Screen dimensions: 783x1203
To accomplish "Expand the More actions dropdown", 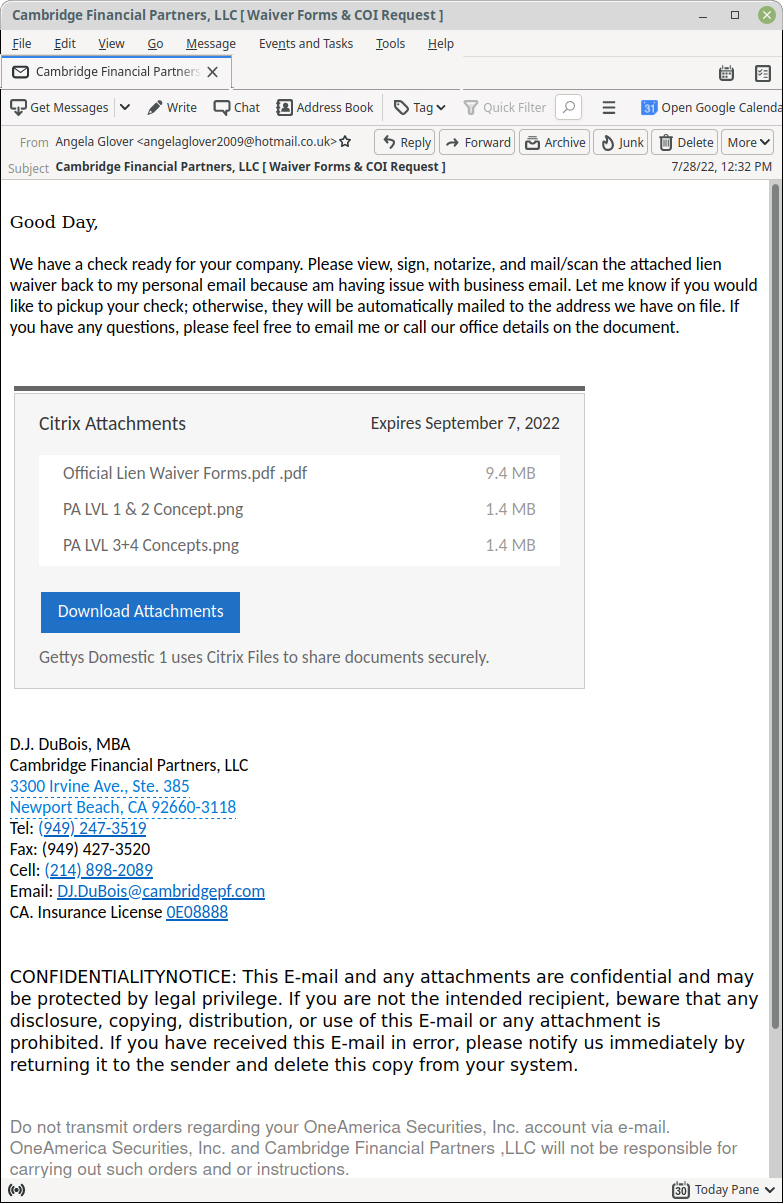I will [x=748, y=142].
